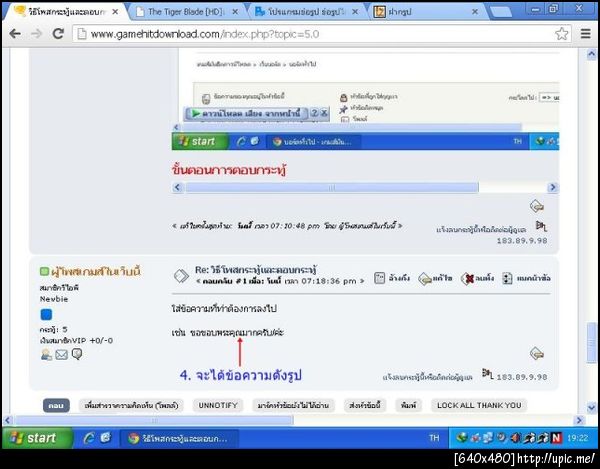Click the page horizontal scrollbar right arrow
Viewport: 600px width, 469px height.
(x=579, y=420)
